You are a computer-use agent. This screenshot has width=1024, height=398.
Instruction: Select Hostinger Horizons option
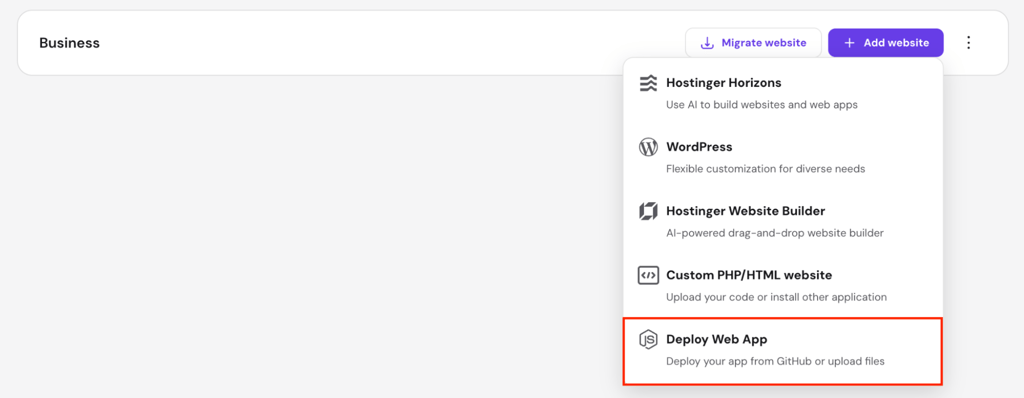782,93
